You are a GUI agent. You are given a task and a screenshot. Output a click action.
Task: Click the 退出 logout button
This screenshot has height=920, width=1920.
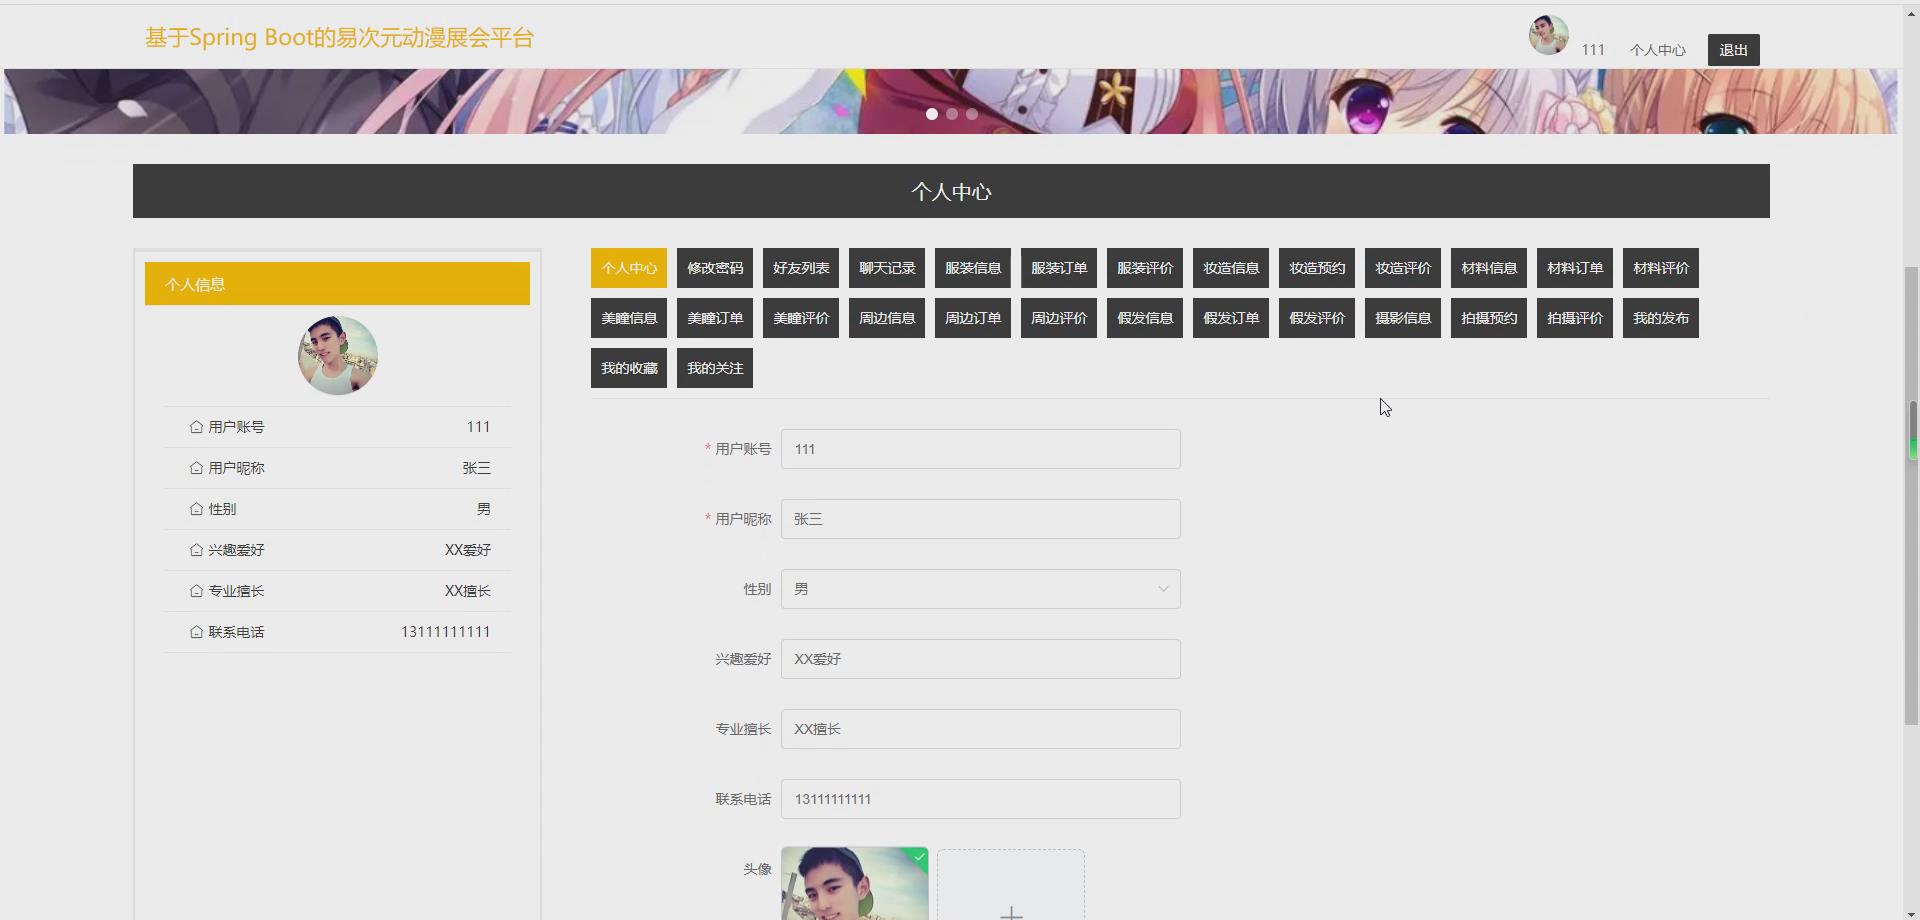[1733, 49]
